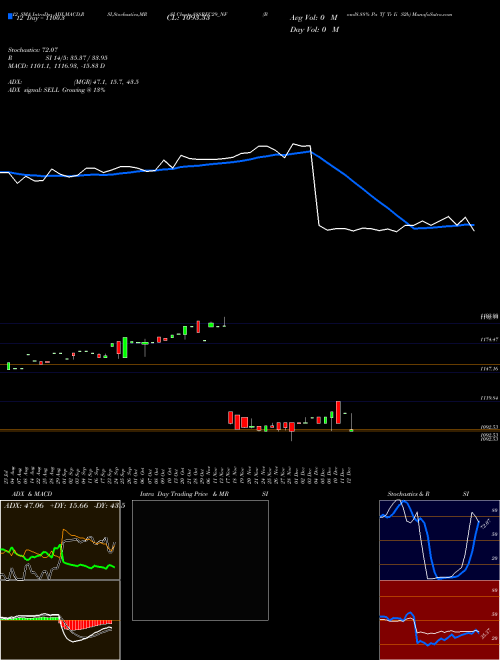The height and width of the screenshot is (660, 500).
Task: Select the '-DY: 43.5' readout
Action: pos(109,506)
